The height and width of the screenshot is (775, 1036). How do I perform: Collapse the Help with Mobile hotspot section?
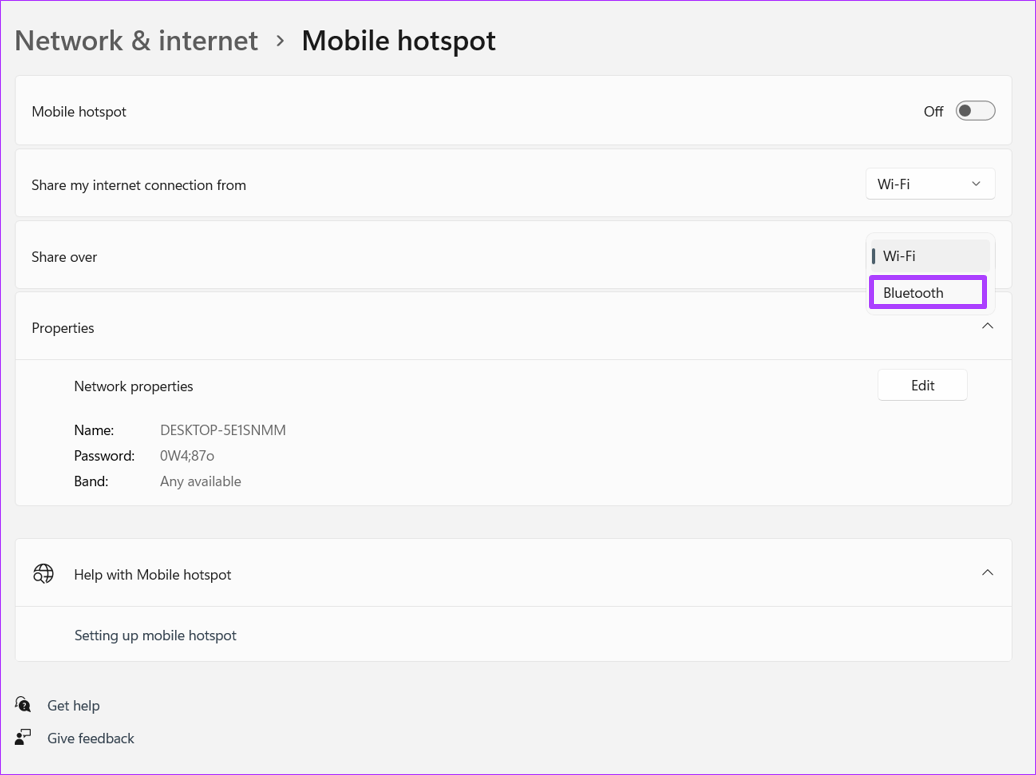coord(987,573)
